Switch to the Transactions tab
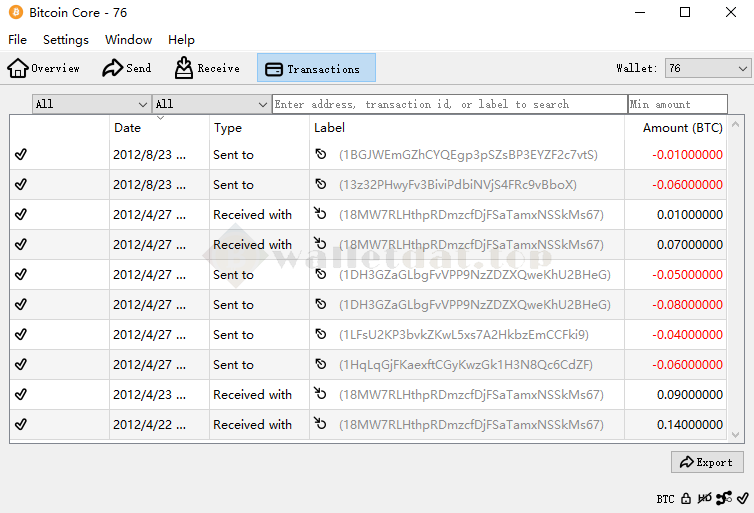 tap(316, 68)
